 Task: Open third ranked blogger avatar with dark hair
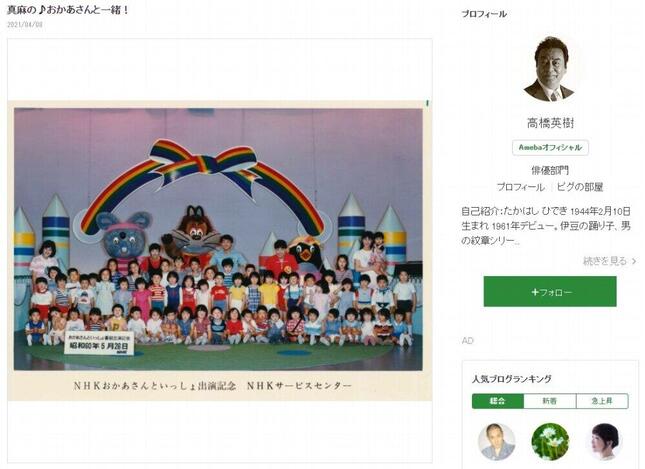click(603, 442)
